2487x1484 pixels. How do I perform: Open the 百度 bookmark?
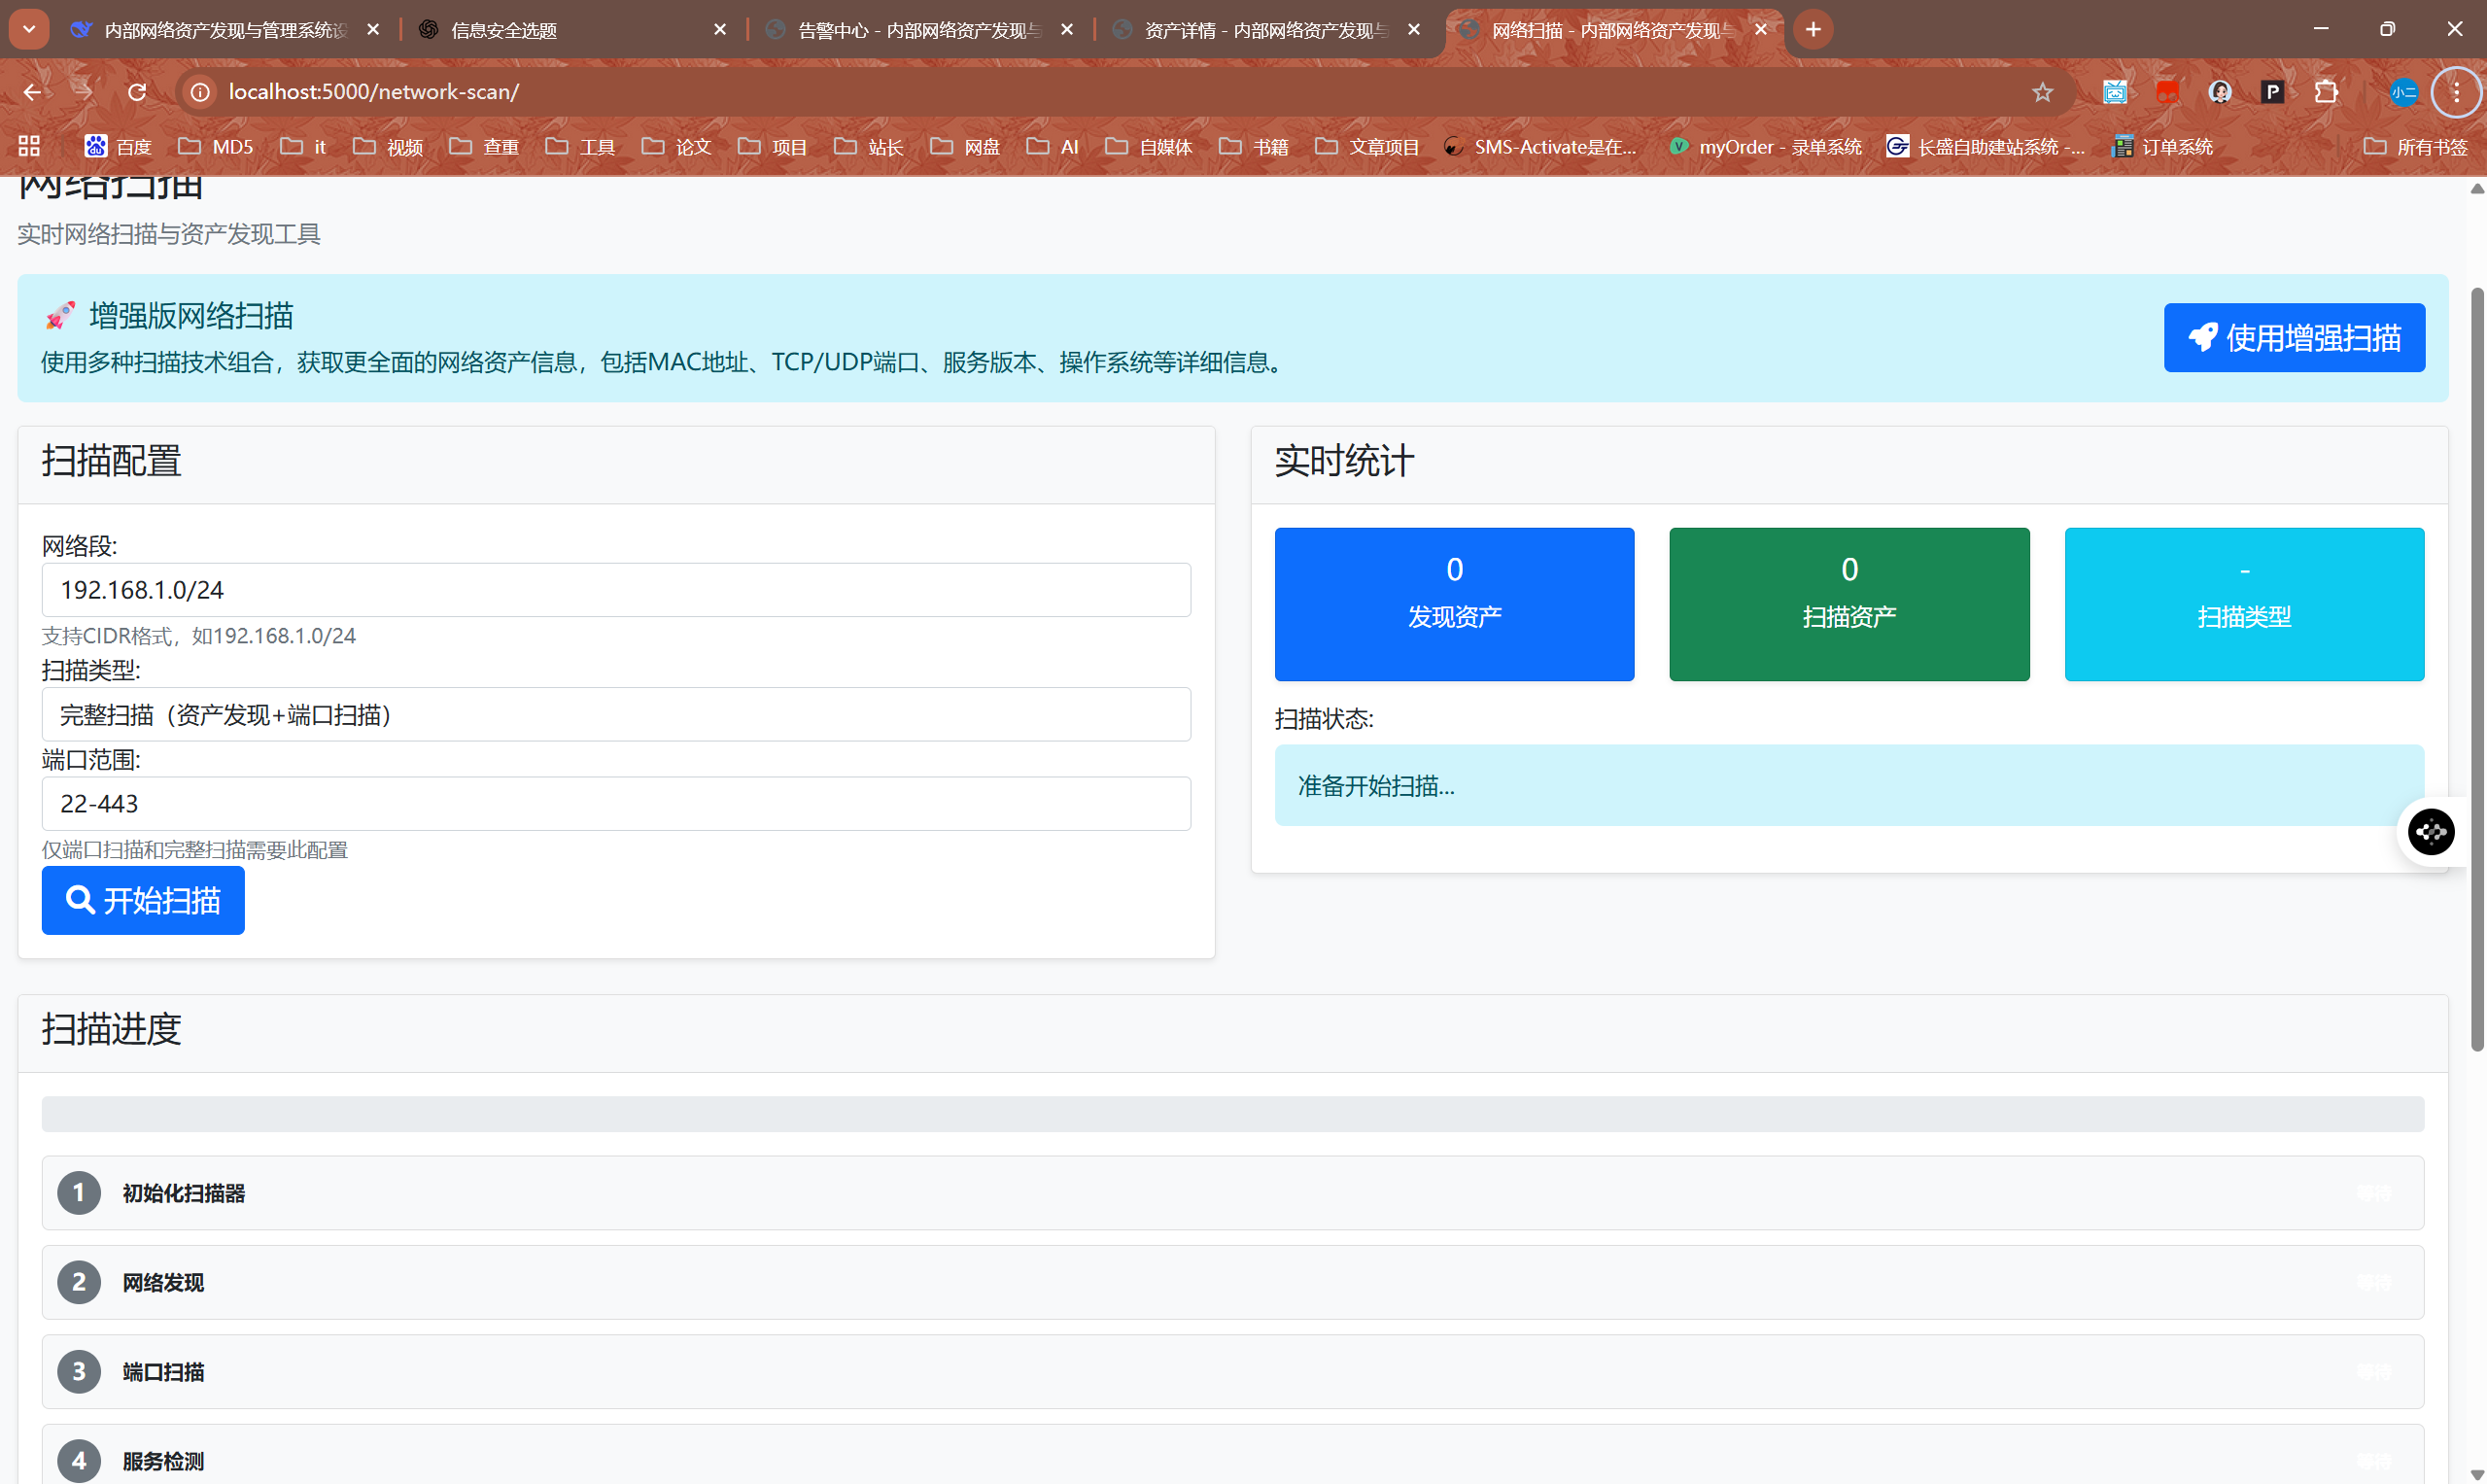(x=118, y=146)
